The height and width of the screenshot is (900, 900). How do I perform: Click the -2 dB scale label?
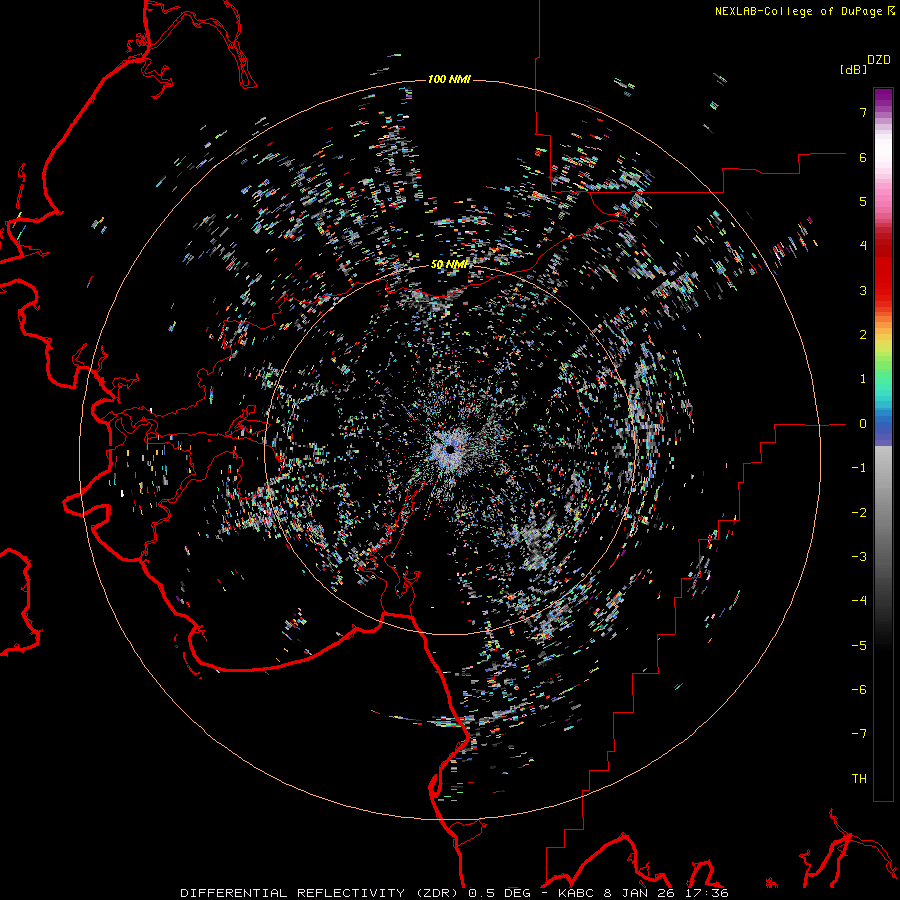pyautogui.click(x=859, y=513)
